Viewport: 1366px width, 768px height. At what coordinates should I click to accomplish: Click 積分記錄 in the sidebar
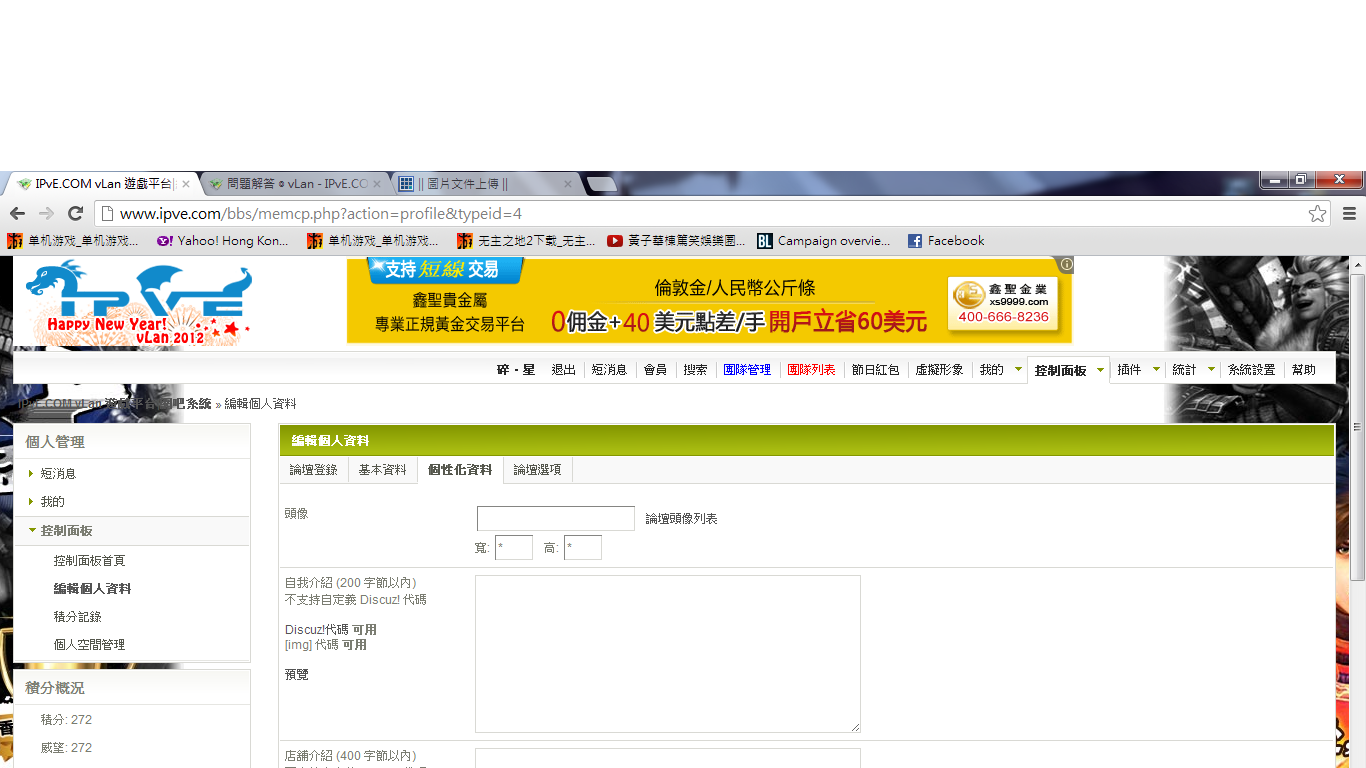[x=78, y=617]
